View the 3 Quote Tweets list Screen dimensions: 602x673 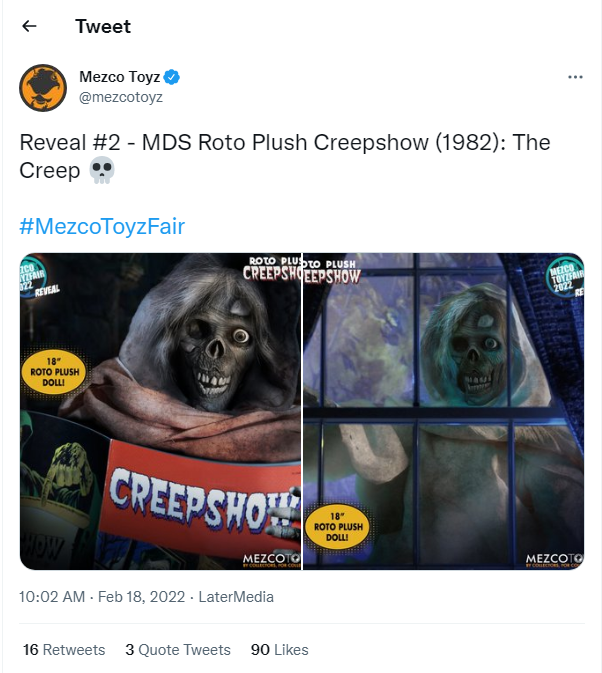click(x=178, y=650)
